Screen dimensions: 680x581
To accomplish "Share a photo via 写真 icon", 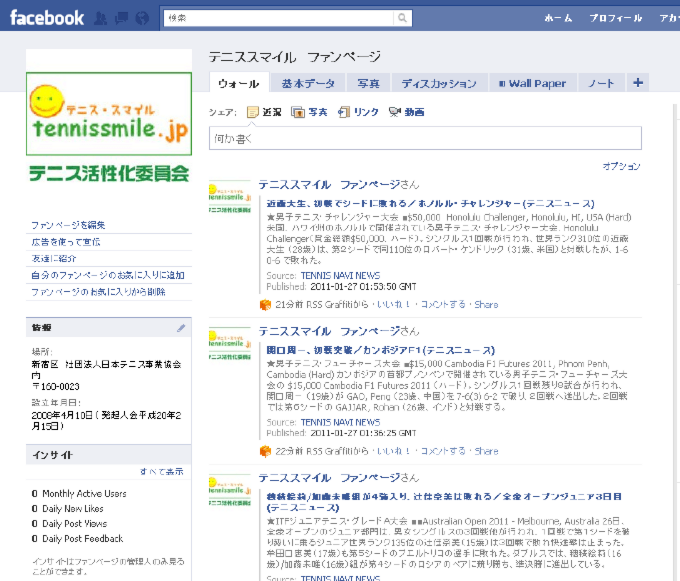I will tap(309, 112).
